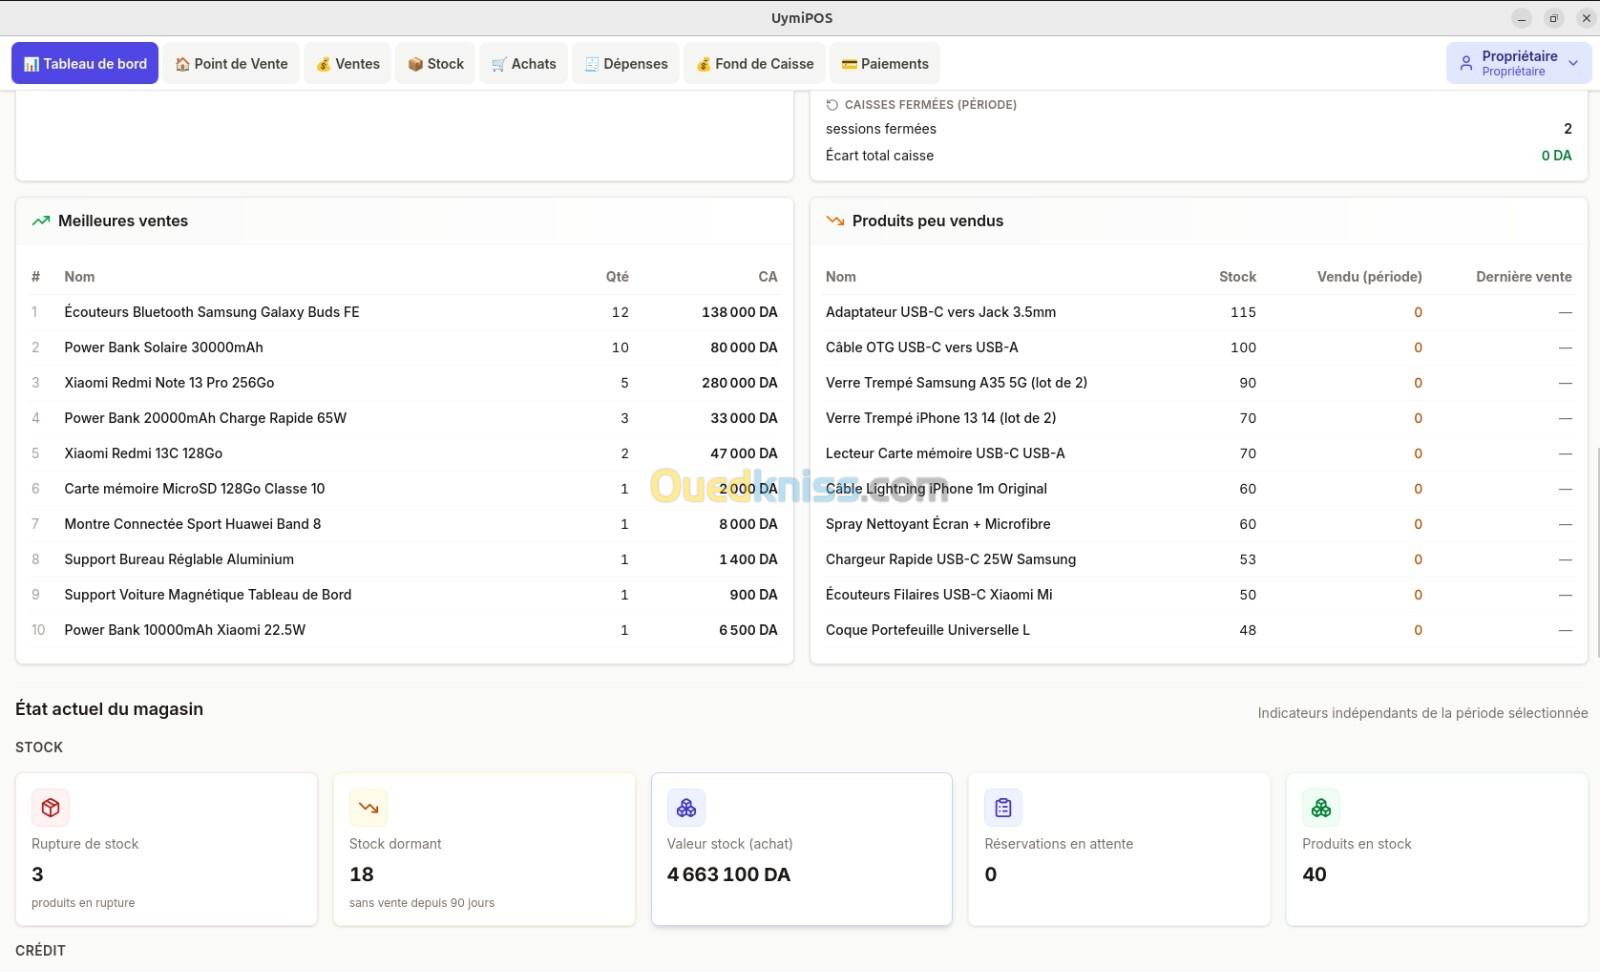Click the downward trend icon on Stock dormant card
The width and height of the screenshot is (1600, 972).
click(368, 808)
